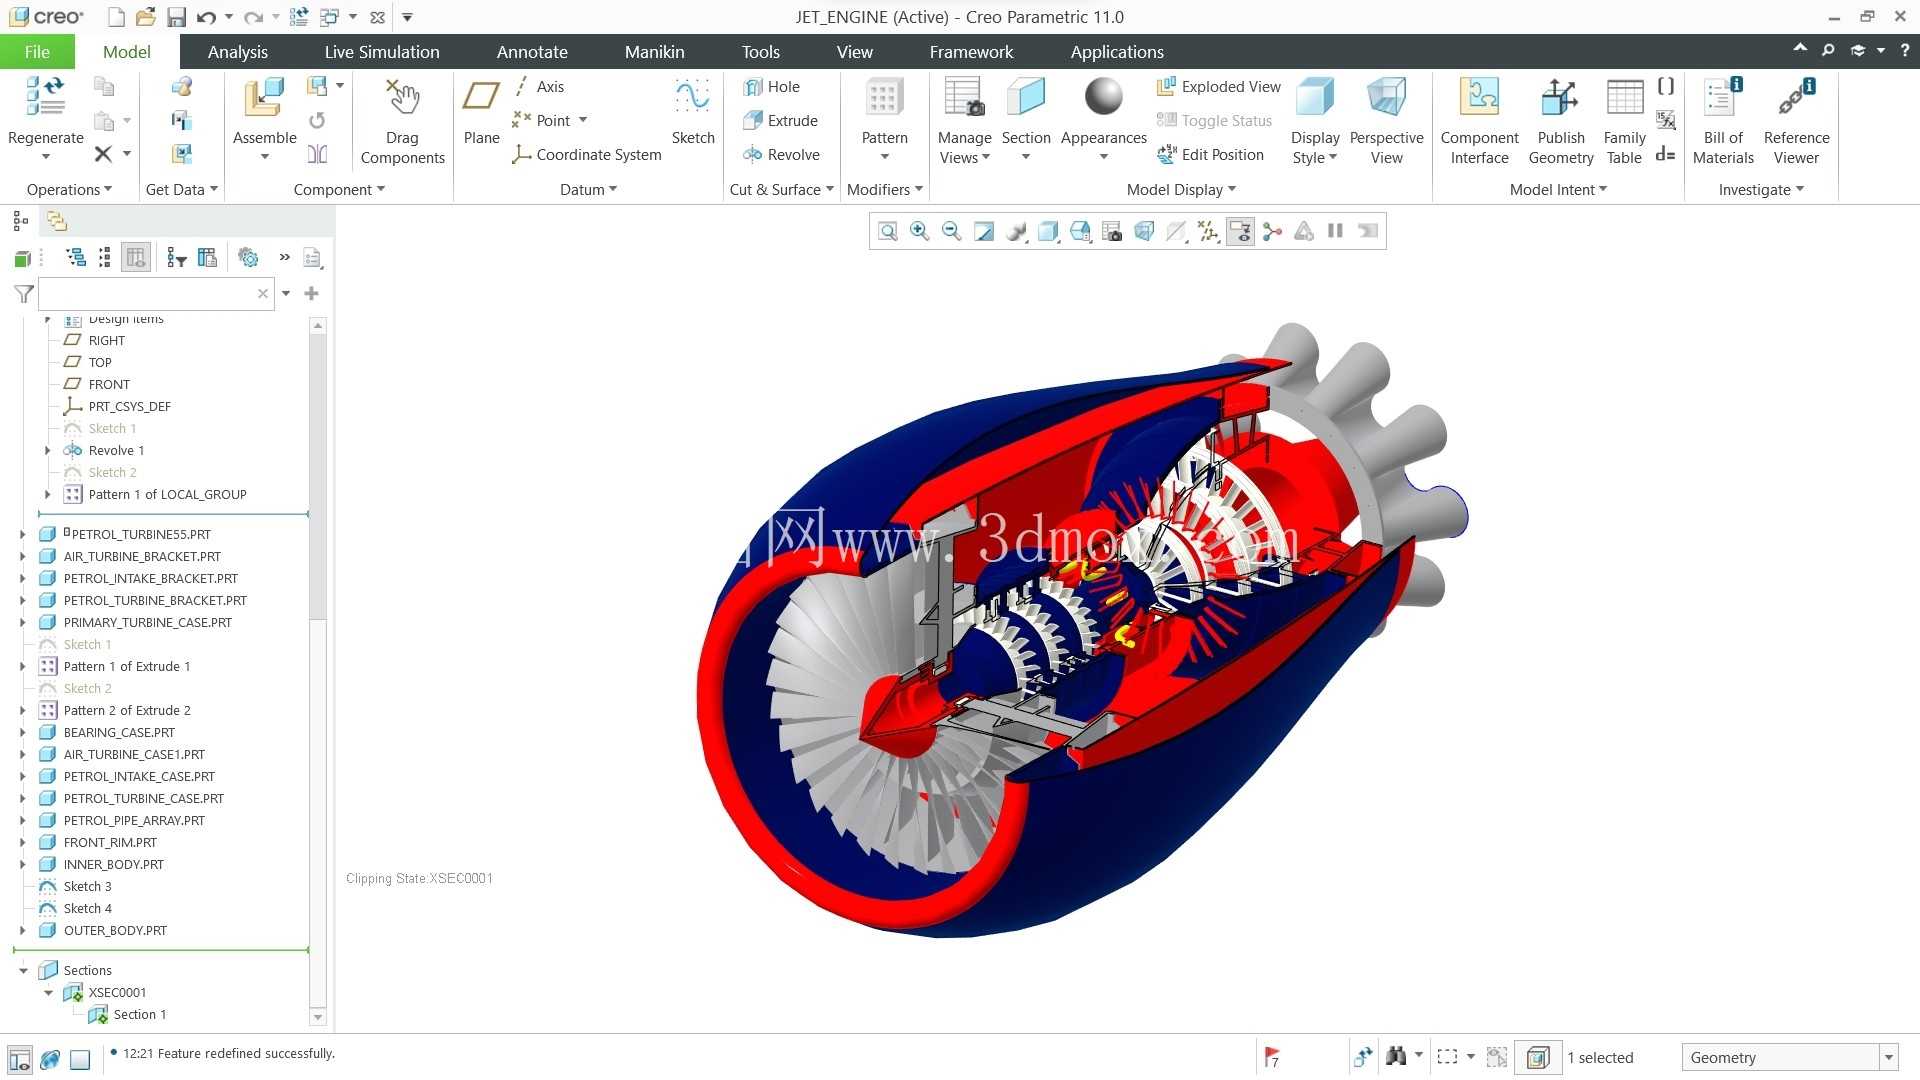The image size is (1920, 1080).
Task: Click the Open file icon in quick access toolbar
Action: [146, 17]
